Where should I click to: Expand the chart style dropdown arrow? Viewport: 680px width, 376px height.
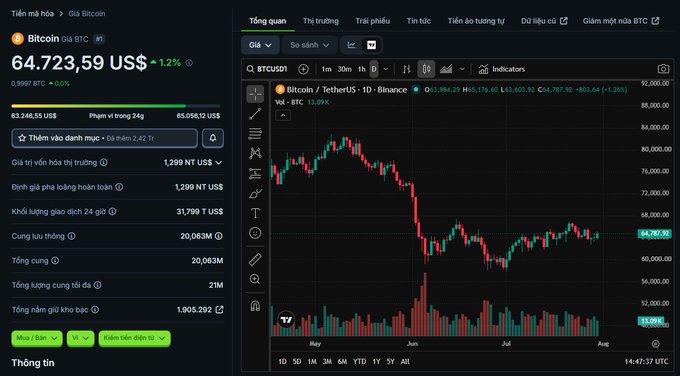click(x=462, y=69)
